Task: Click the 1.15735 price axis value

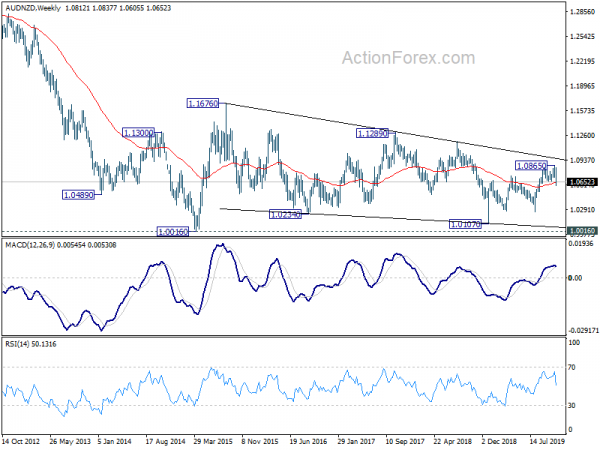Action: (x=582, y=111)
